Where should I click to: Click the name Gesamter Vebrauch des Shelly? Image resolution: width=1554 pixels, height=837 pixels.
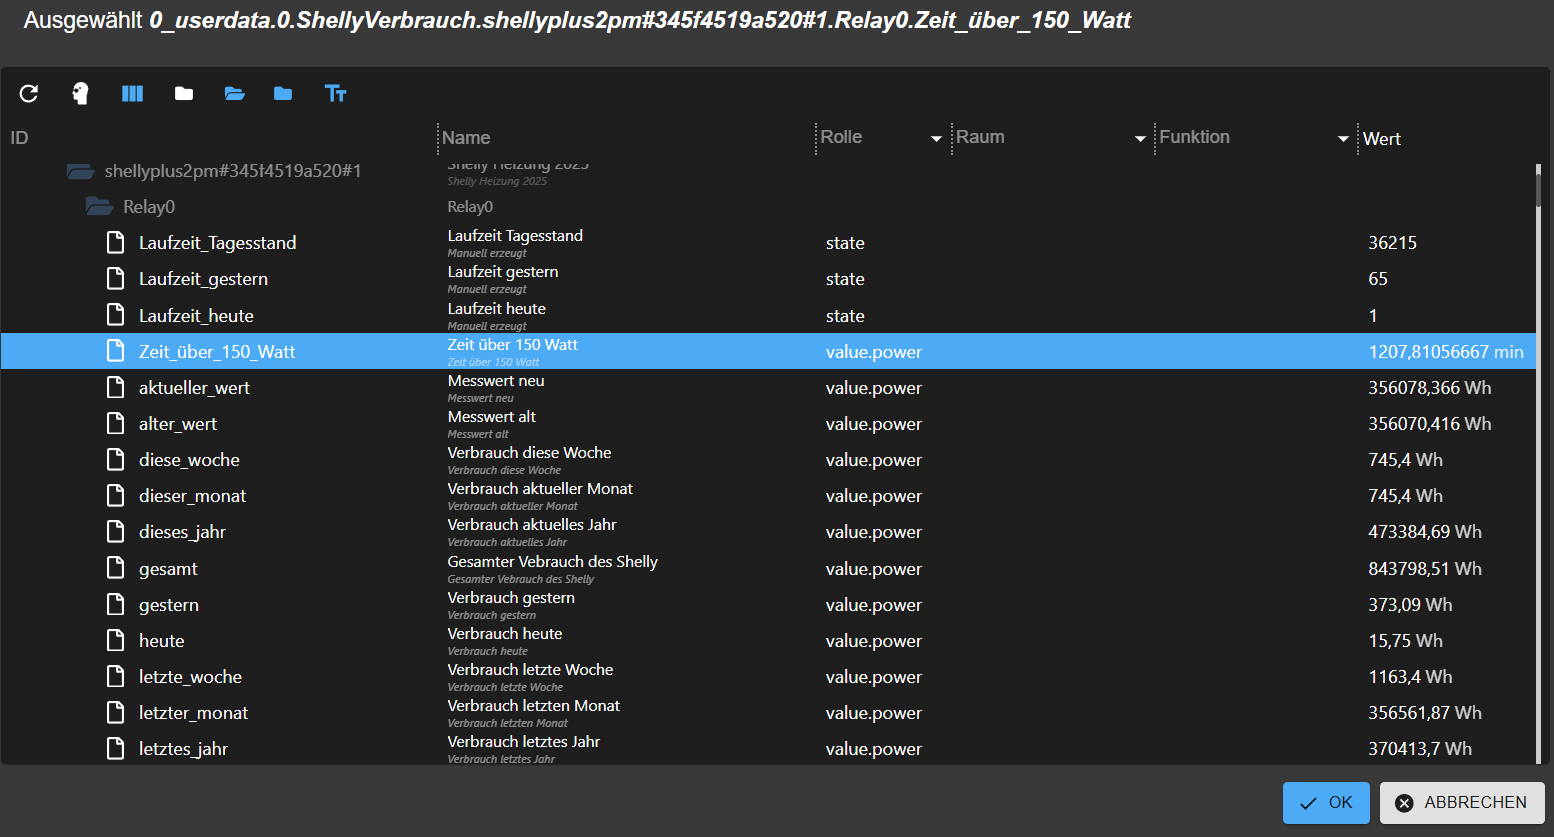(552, 562)
